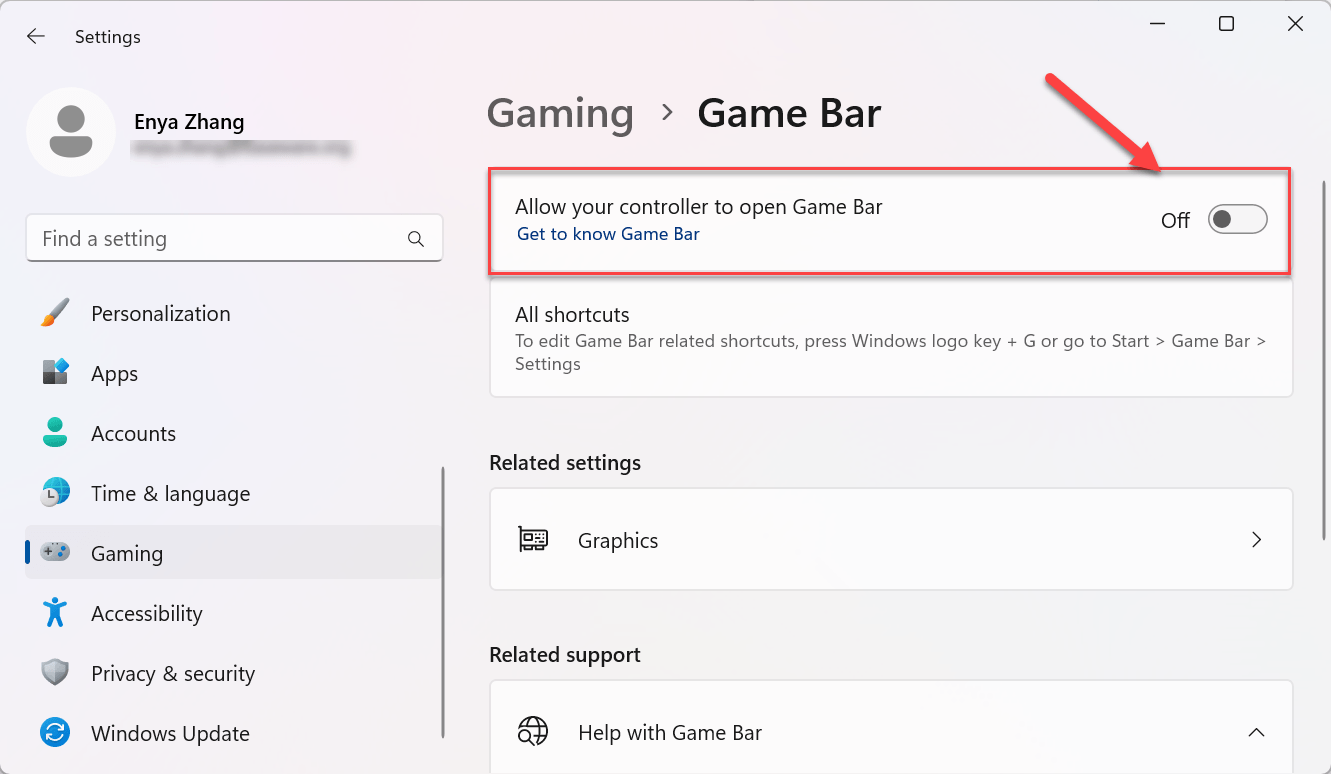Click the Help with Game Bar globe icon
The width and height of the screenshot is (1331, 774).
[533, 732]
